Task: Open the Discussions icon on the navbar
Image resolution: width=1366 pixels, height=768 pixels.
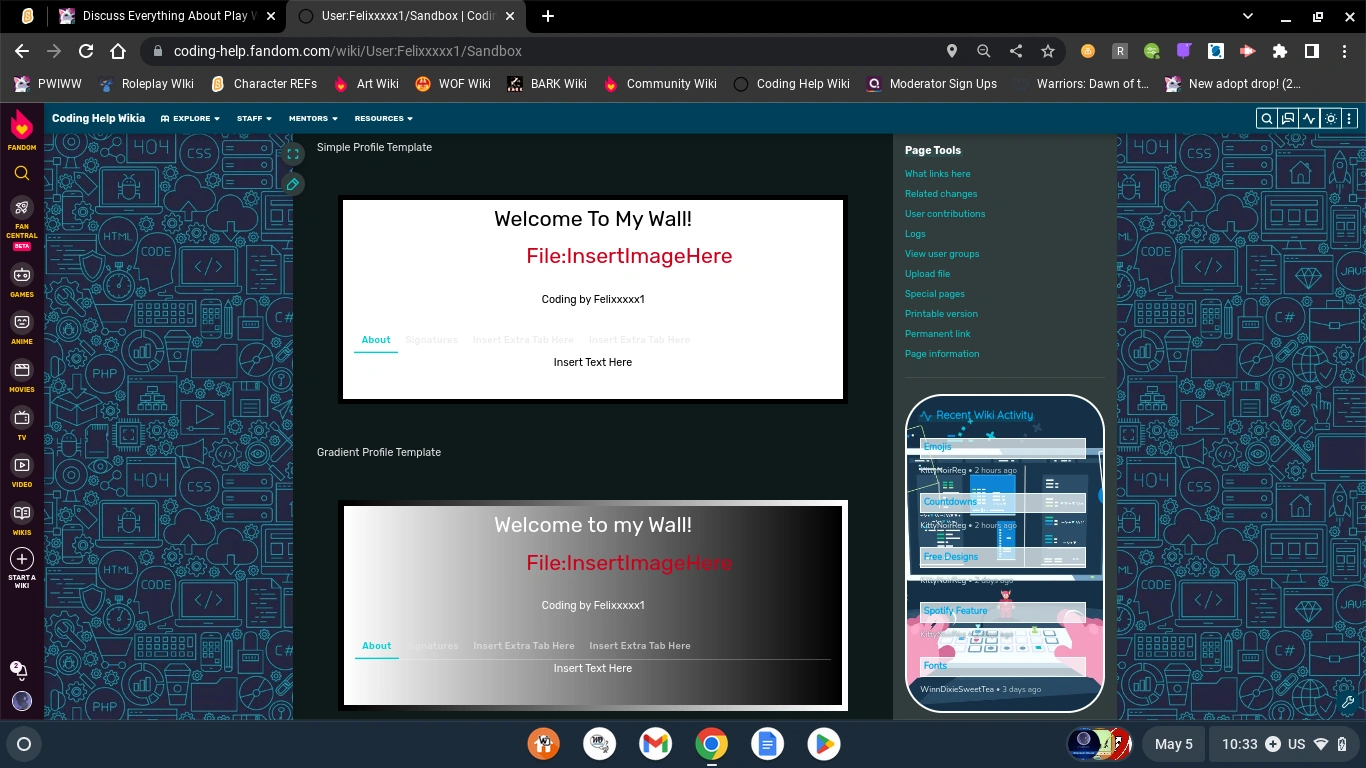Action: [1288, 118]
